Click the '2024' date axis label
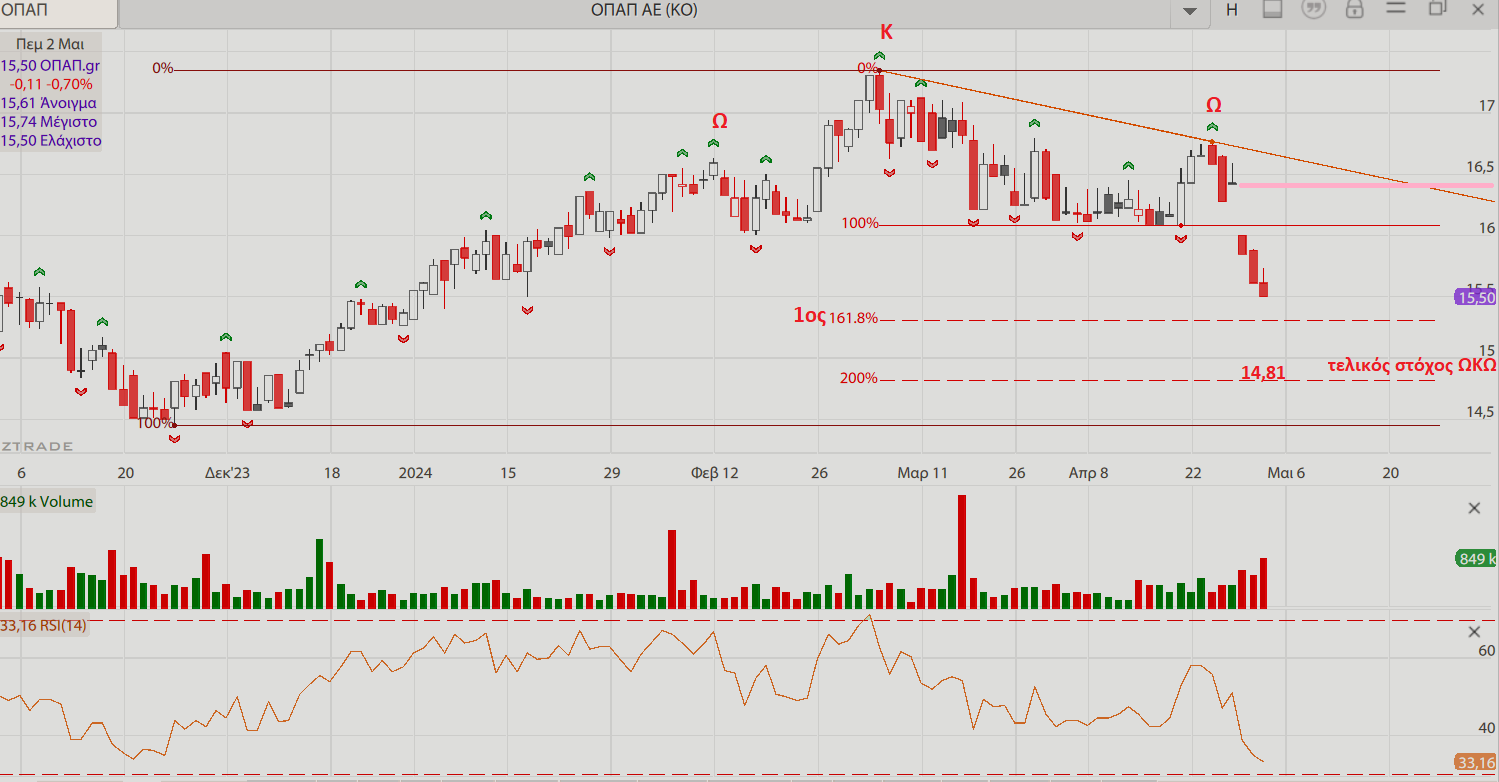 [x=416, y=473]
